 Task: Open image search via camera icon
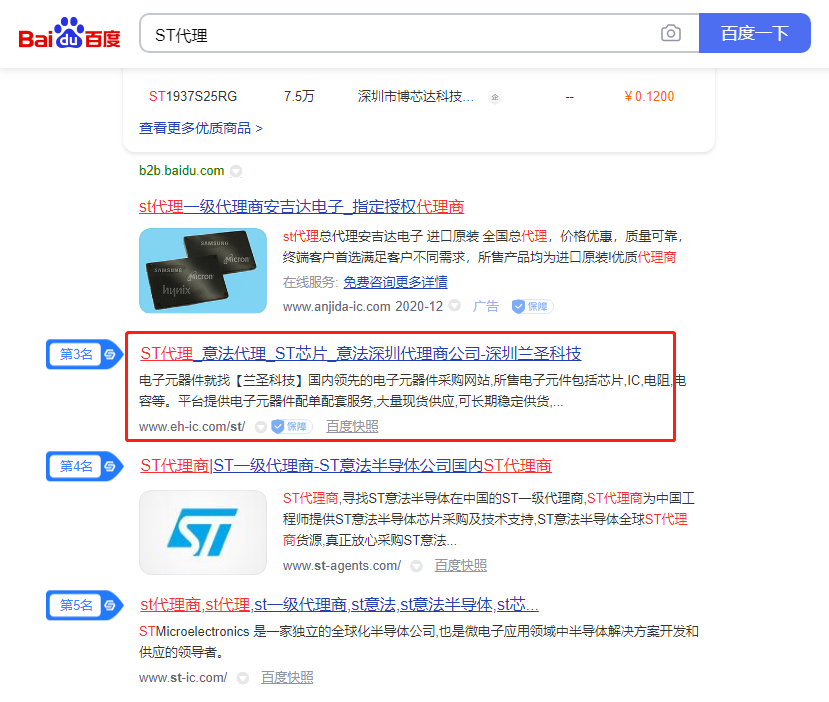(x=670, y=33)
